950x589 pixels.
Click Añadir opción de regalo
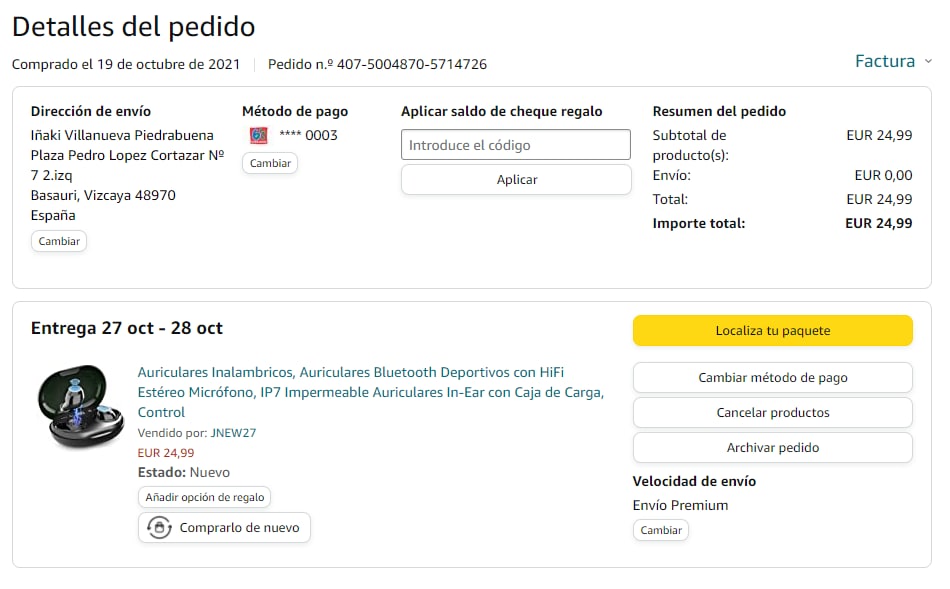[204, 497]
